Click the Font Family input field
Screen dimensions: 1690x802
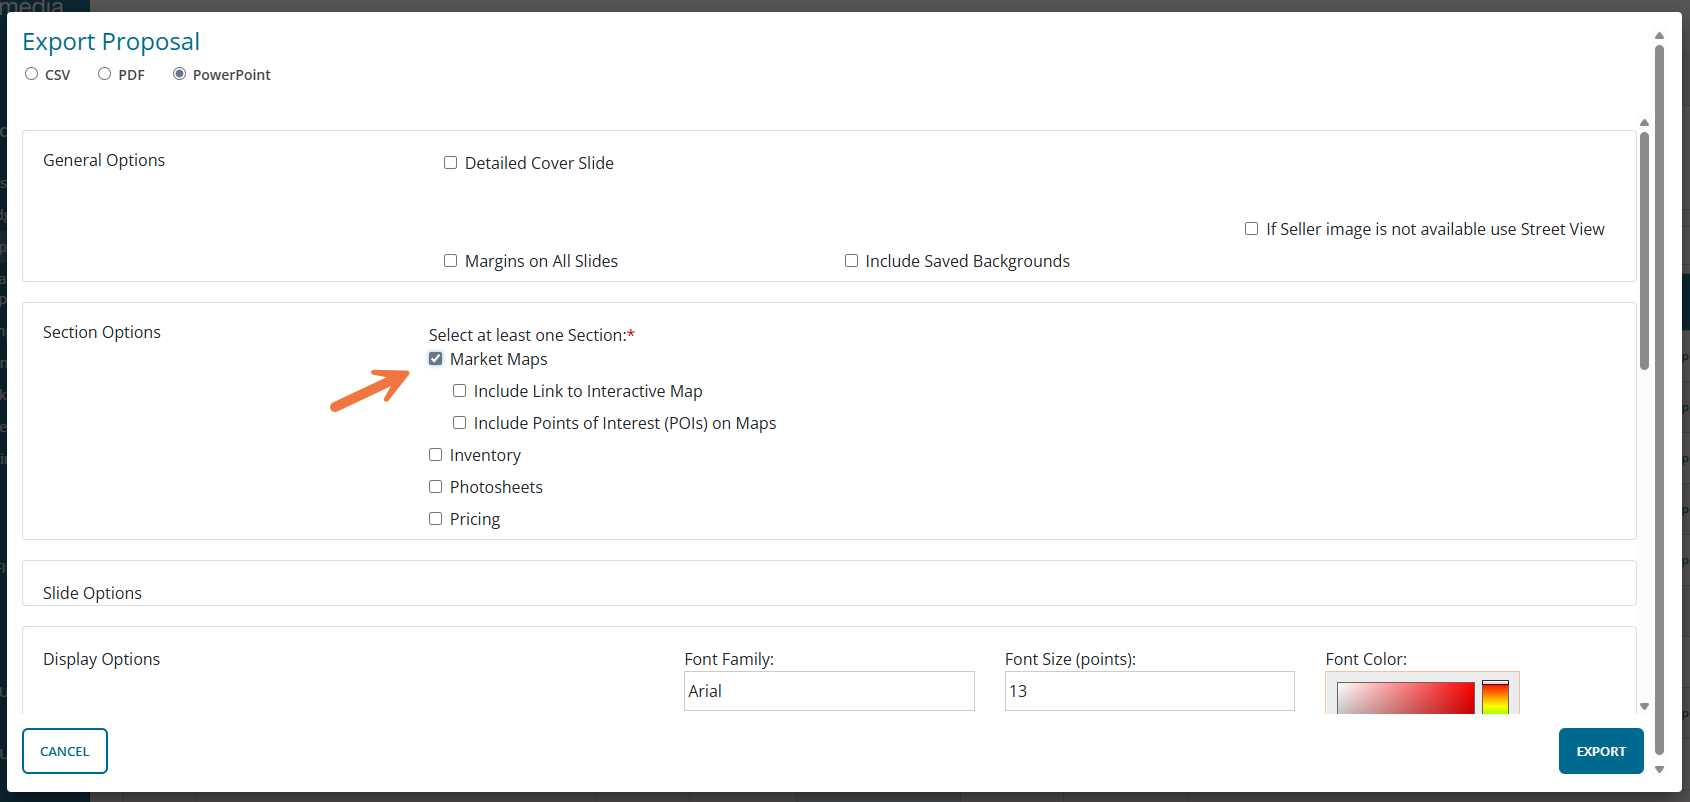pyautogui.click(x=828, y=691)
